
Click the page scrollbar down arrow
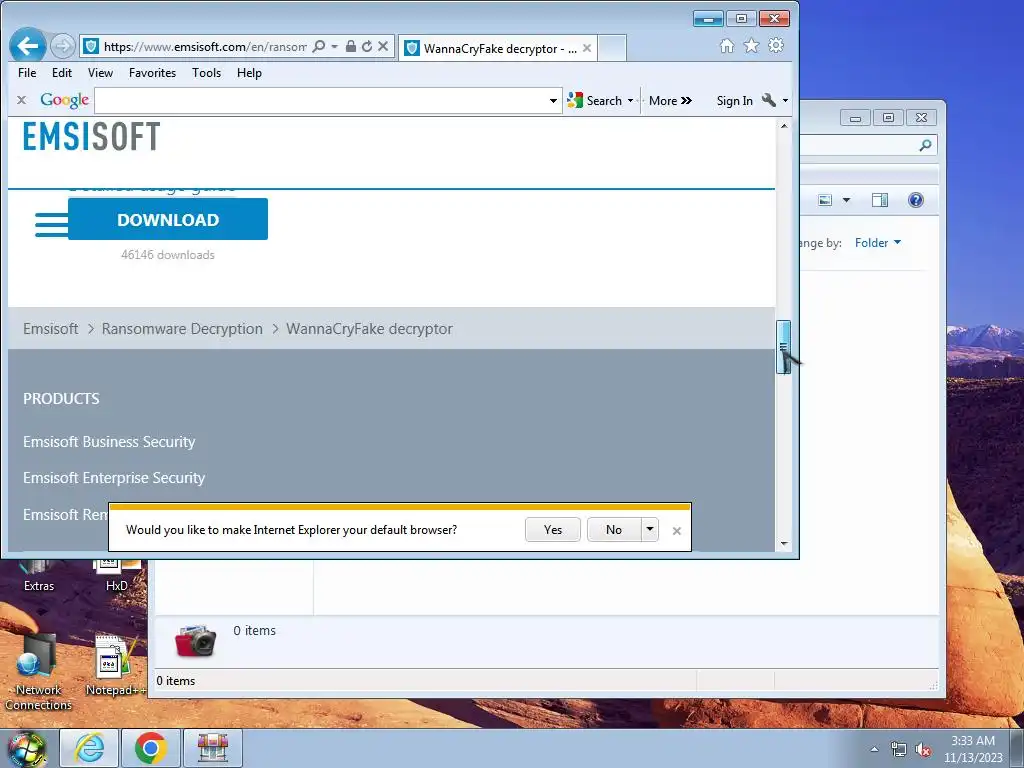pos(784,543)
